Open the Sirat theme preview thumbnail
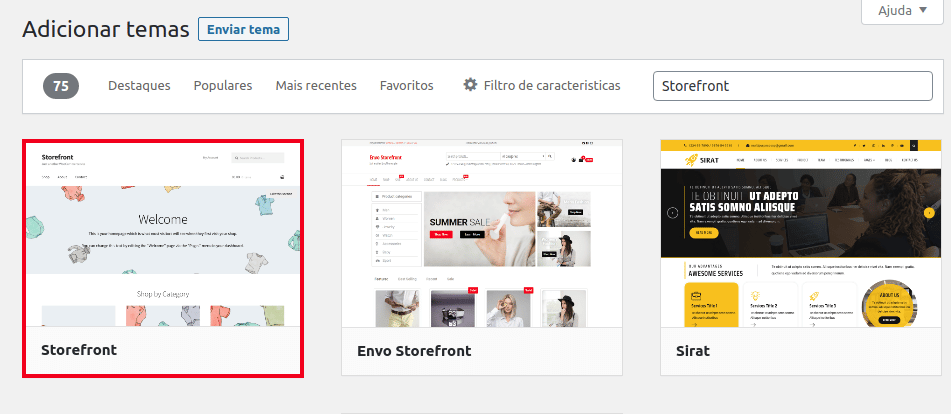 pyautogui.click(x=801, y=233)
